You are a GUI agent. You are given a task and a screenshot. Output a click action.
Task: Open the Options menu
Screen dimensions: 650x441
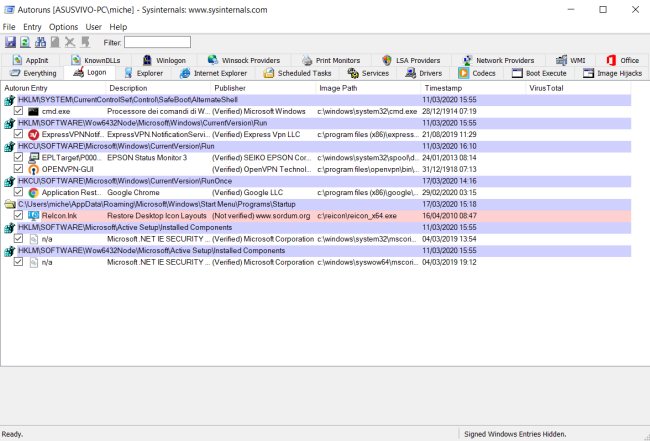coord(63,27)
